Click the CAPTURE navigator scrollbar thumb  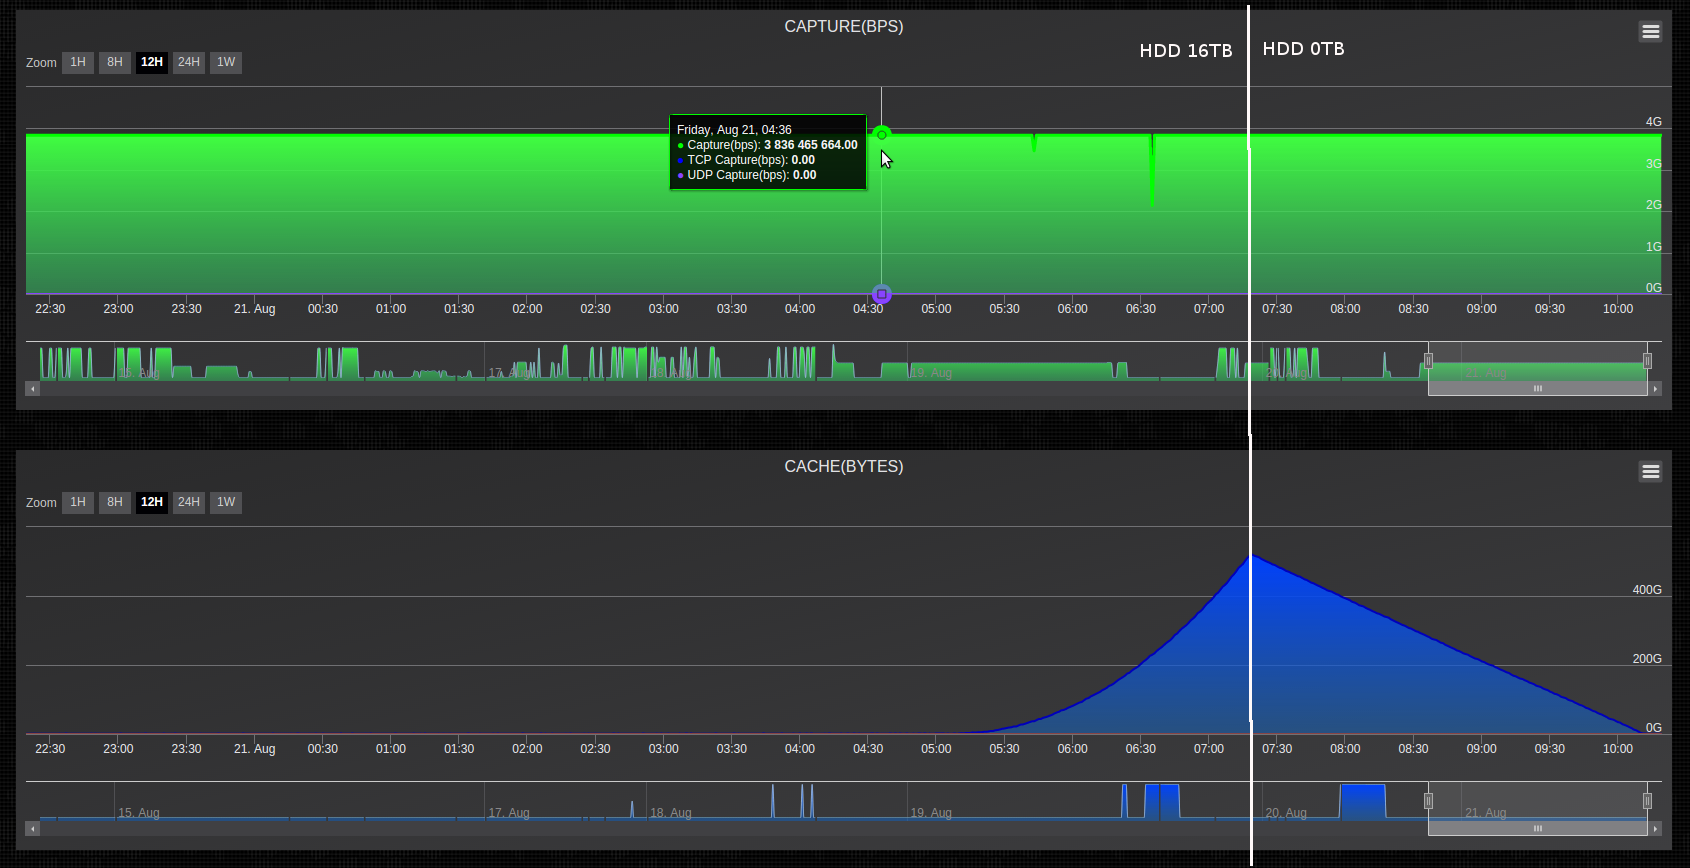click(1537, 389)
